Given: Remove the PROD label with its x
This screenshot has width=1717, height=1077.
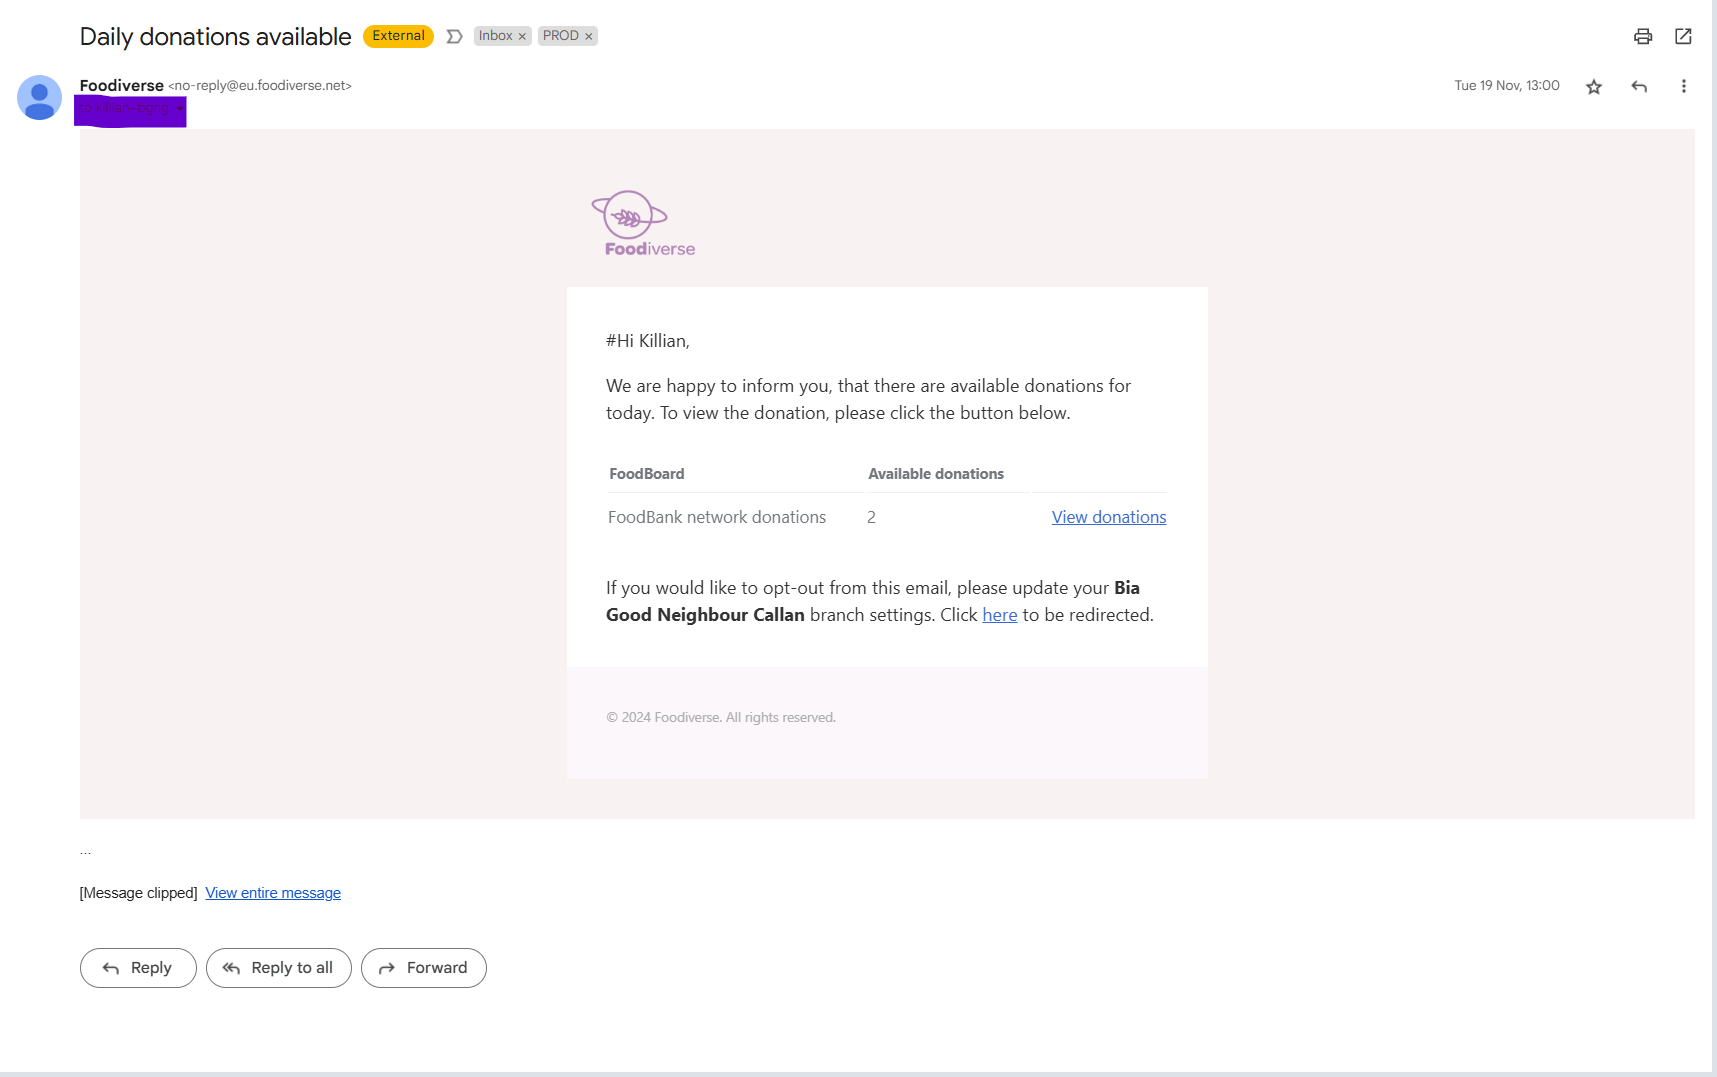Looking at the screenshot, I should click(589, 36).
